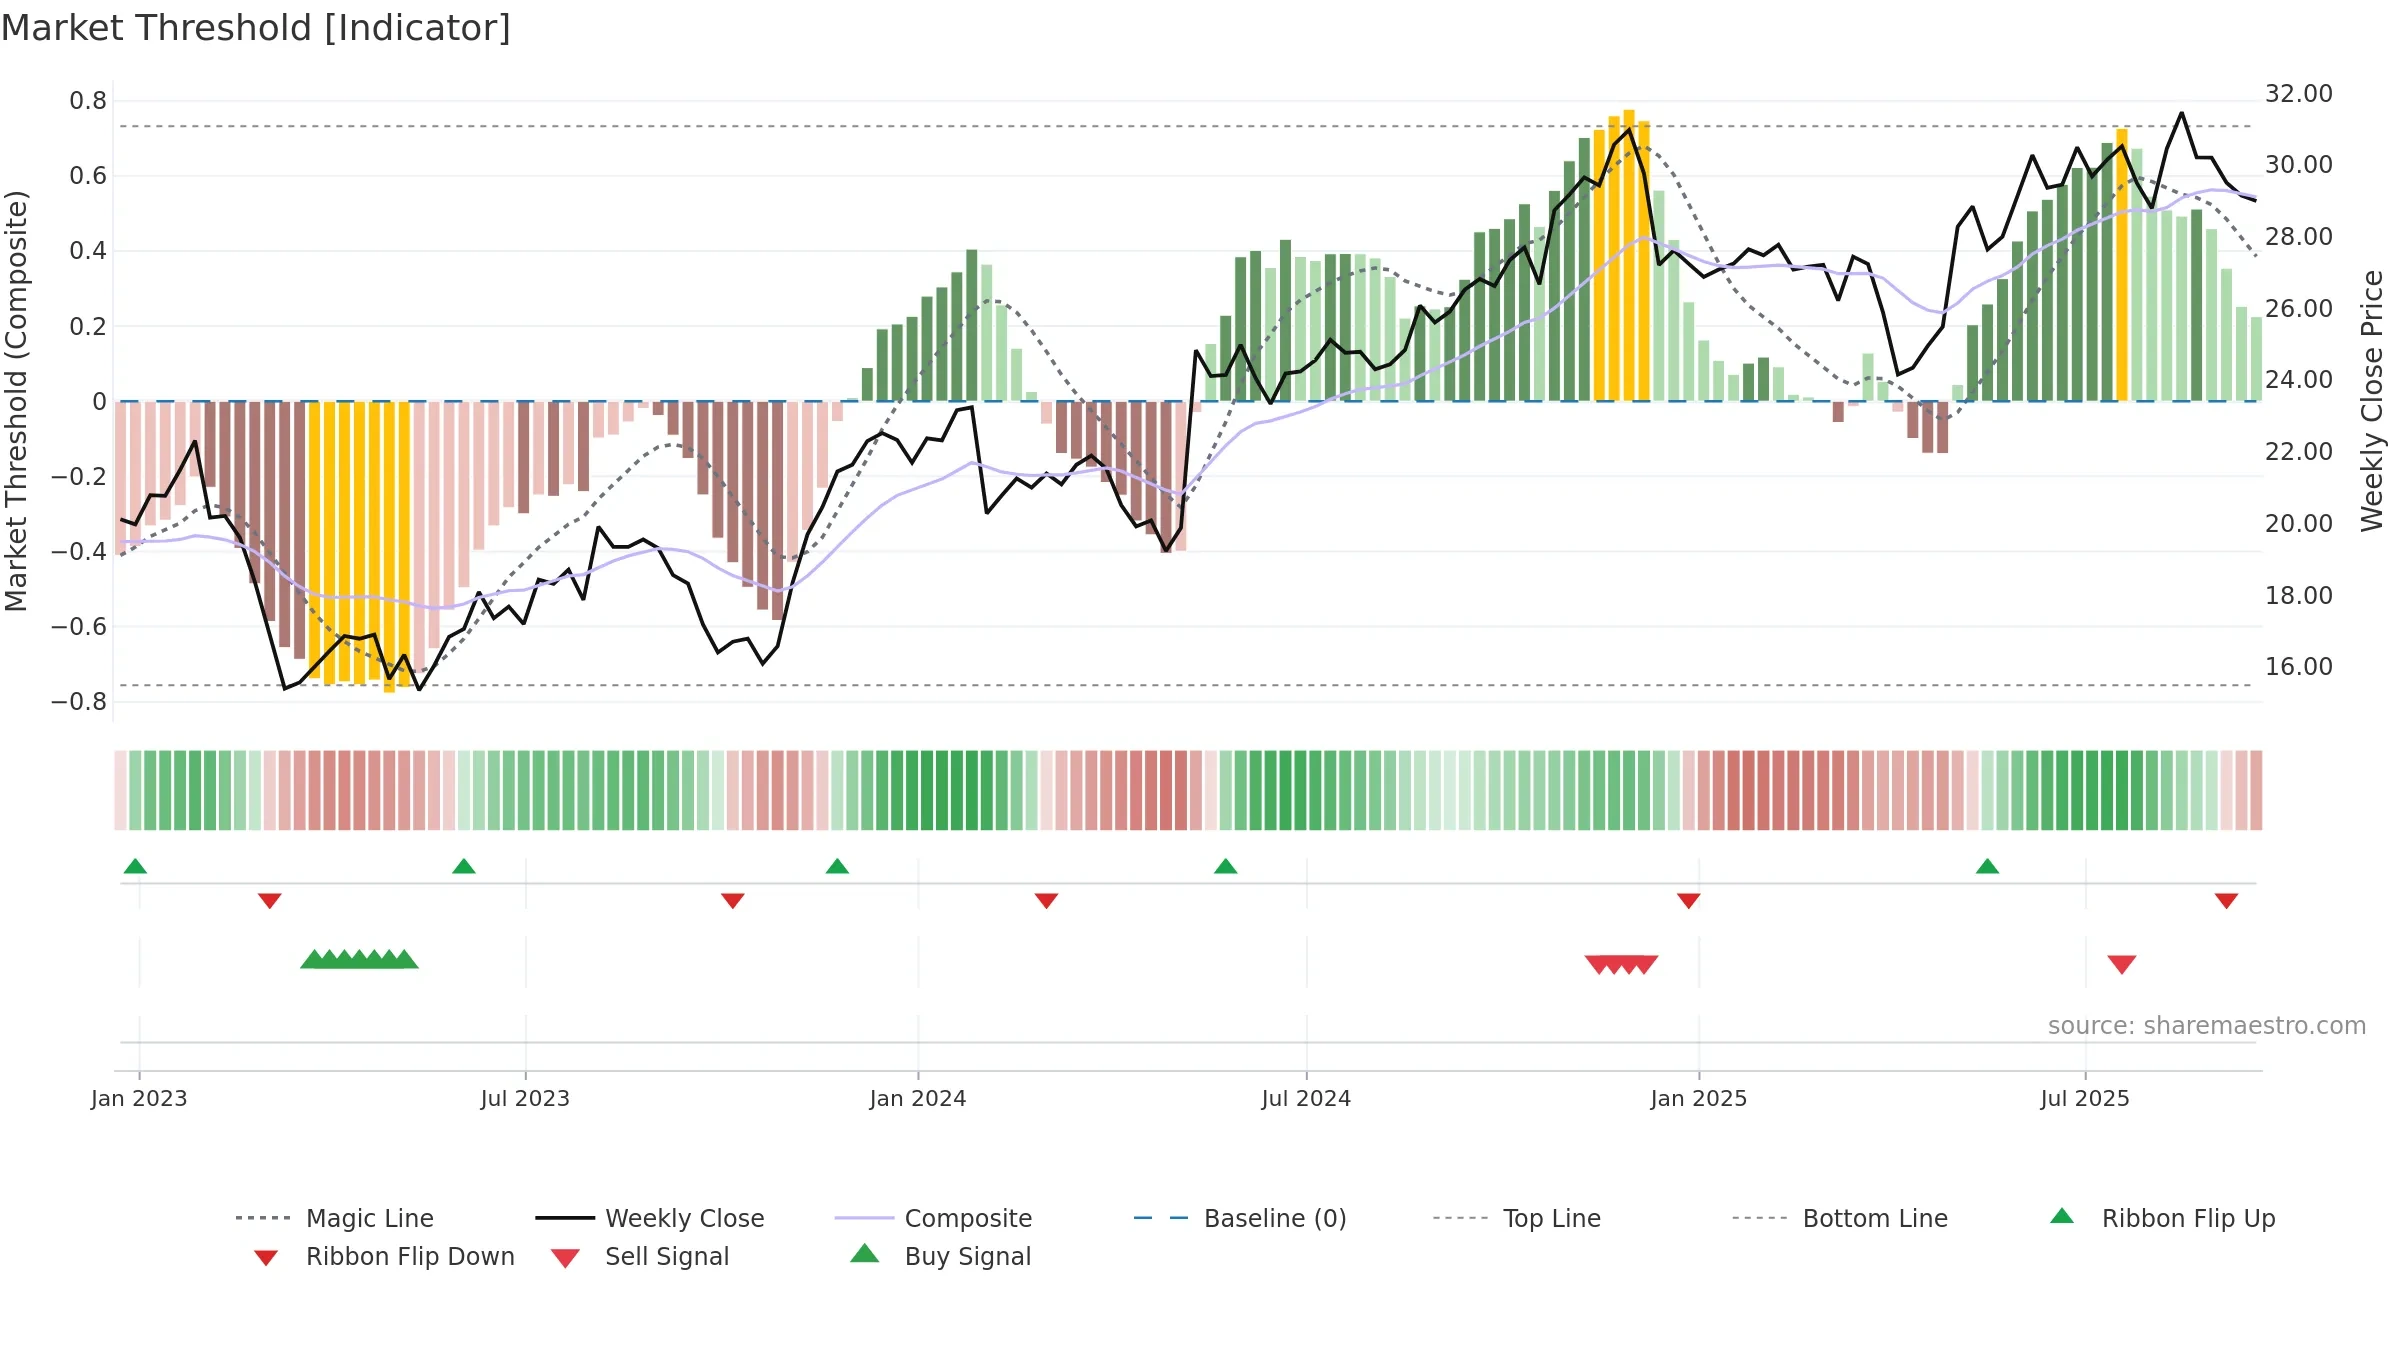Screen dimensions: 2400x1350
Task: Click the −0.2 left axis tick label
Action: click(x=79, y=477)
